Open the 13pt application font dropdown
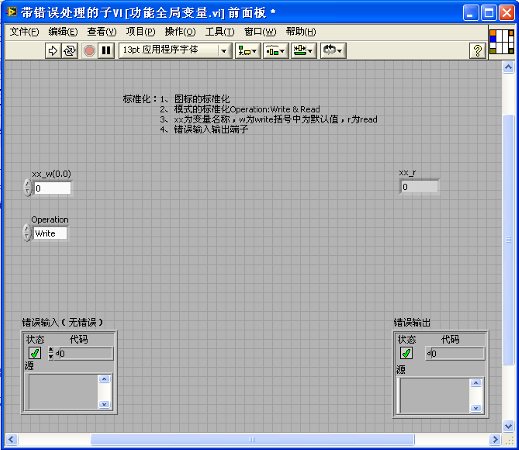 click(x=175, y=51)
